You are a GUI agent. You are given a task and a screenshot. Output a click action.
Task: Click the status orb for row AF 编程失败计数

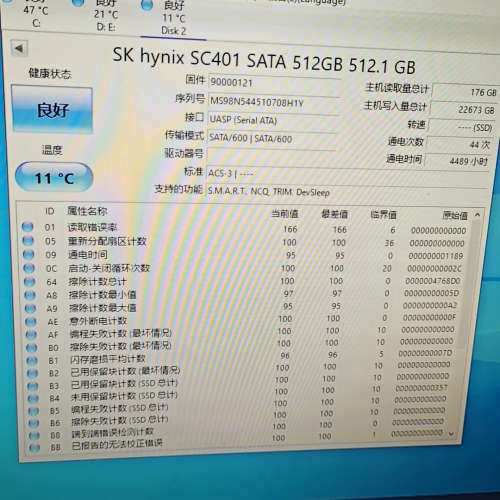(31, 335)
